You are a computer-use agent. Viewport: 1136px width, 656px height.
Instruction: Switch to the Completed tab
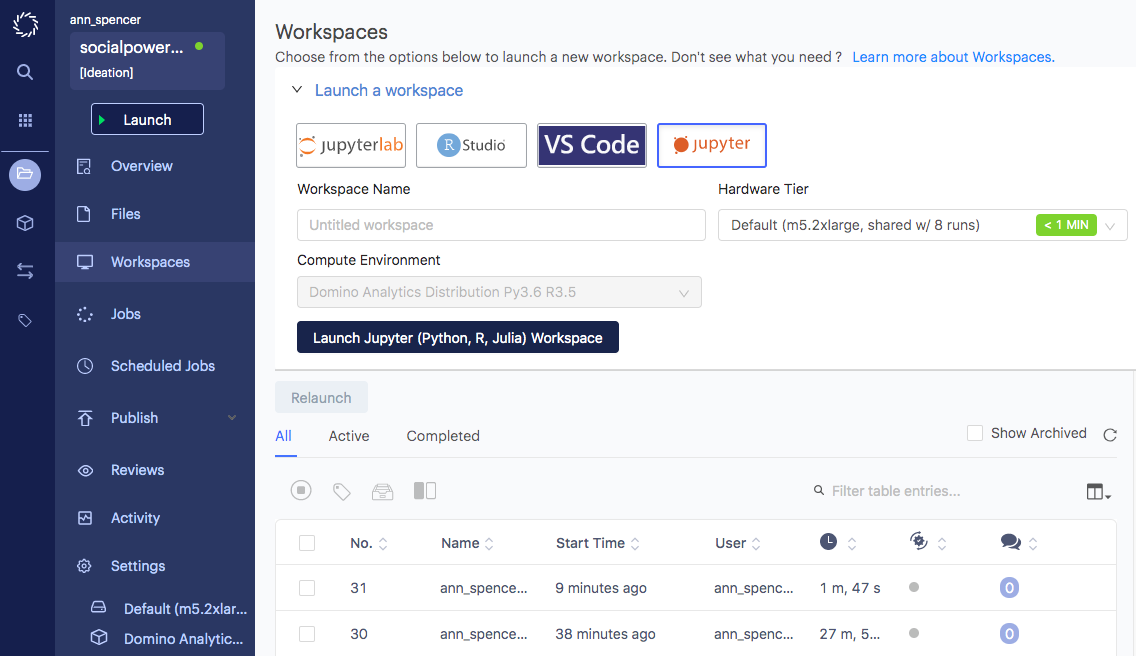pos(442,436)
